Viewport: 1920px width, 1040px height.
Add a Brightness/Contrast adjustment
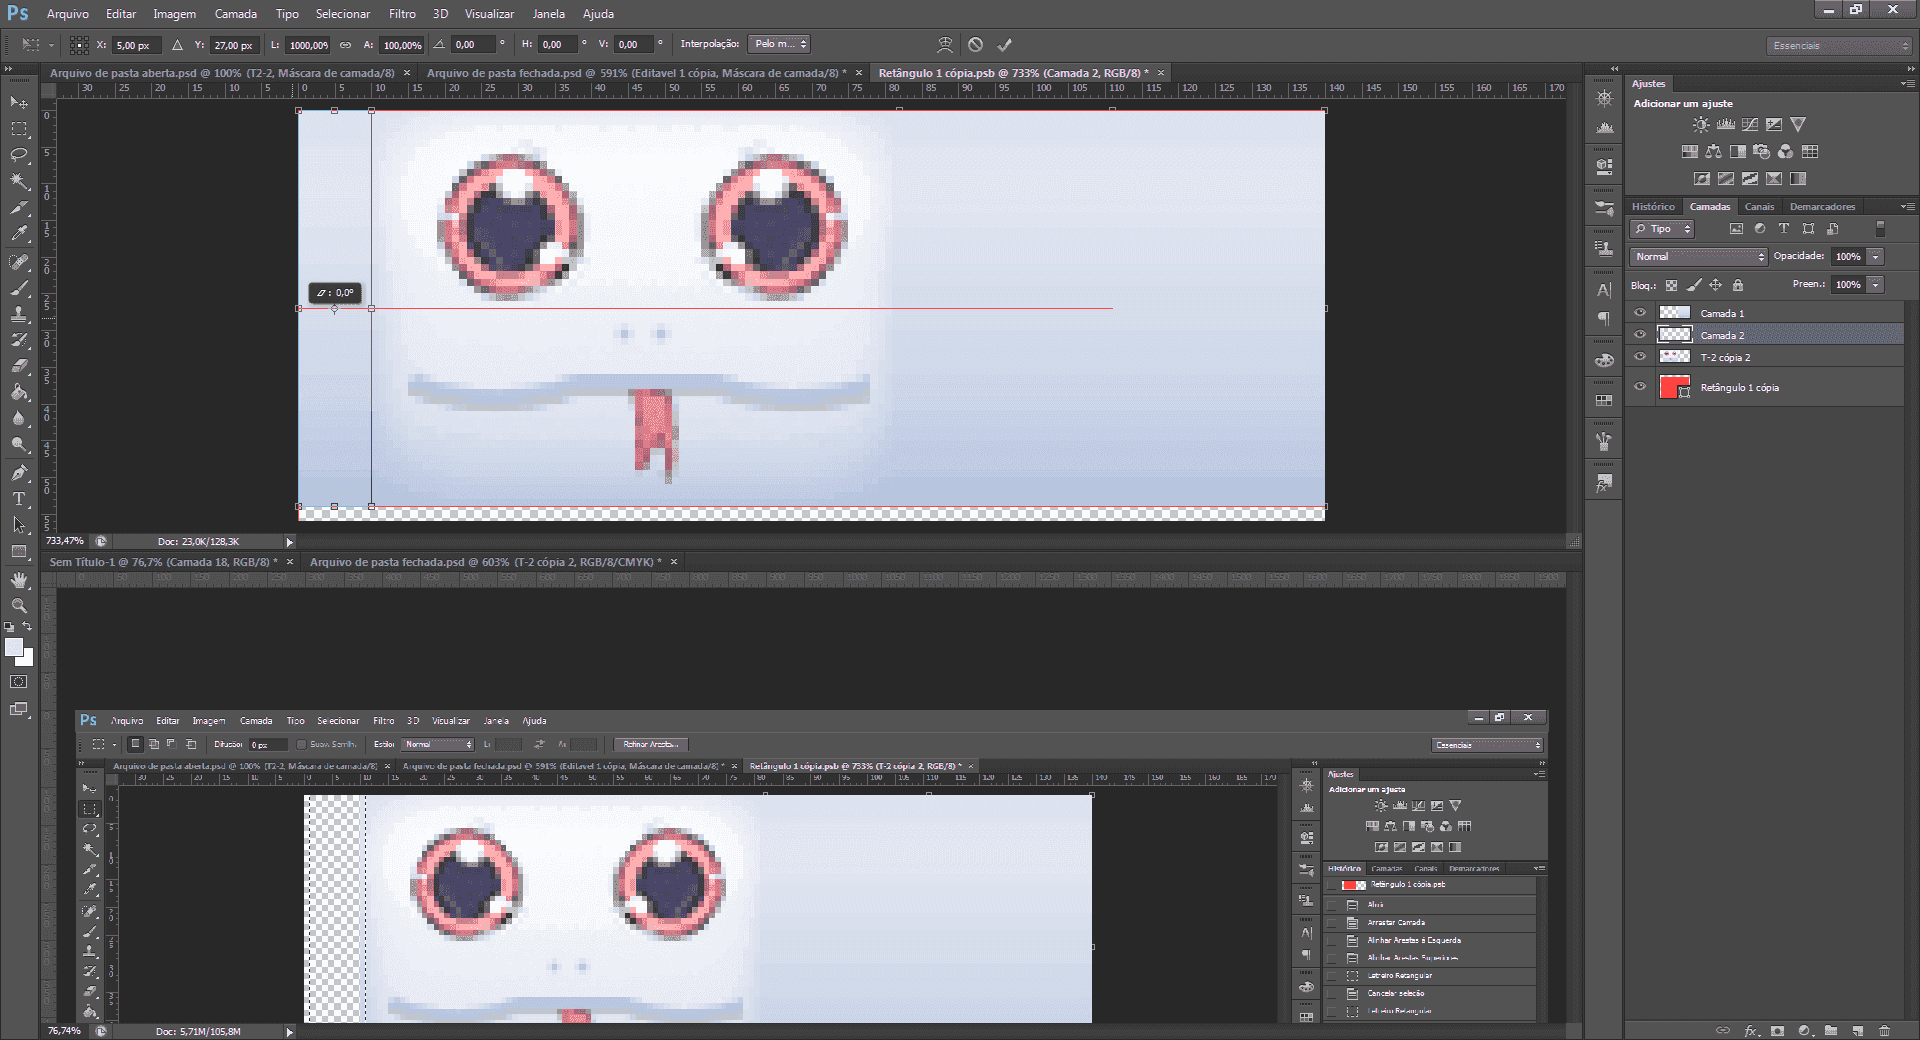[1701, 125]
